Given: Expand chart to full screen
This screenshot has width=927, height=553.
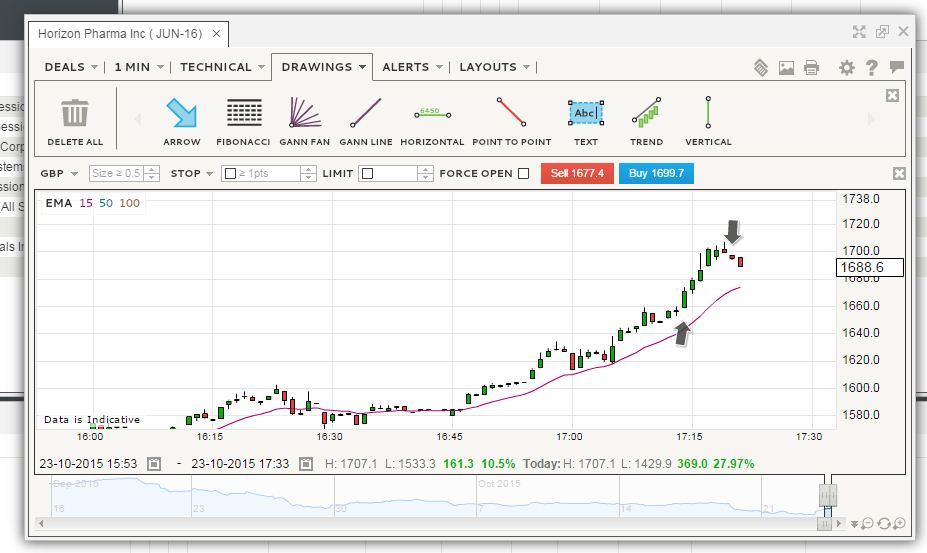Looking at the screenshot, I should (859, 32).
